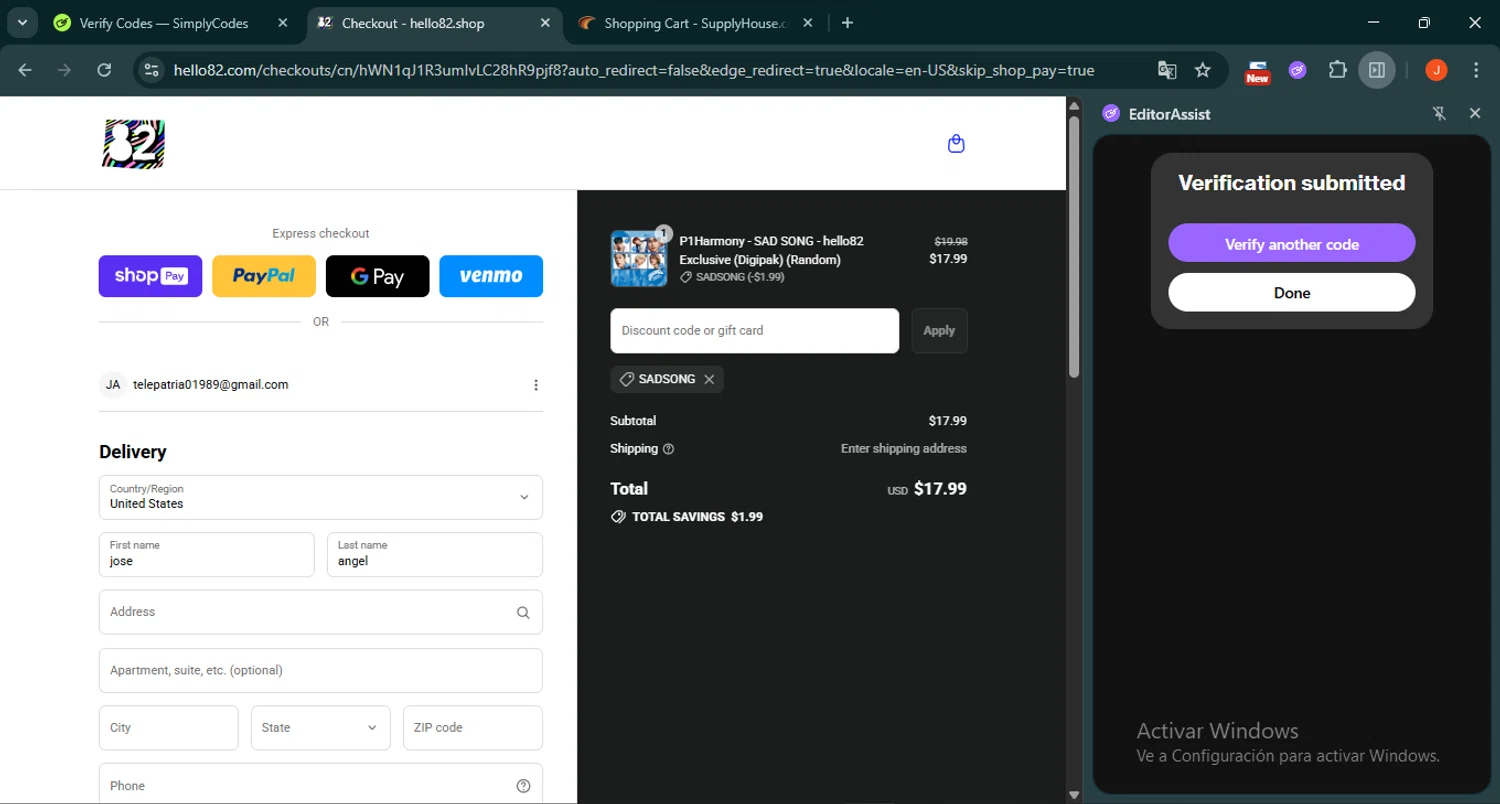Click the First name field

click(207, 554)
